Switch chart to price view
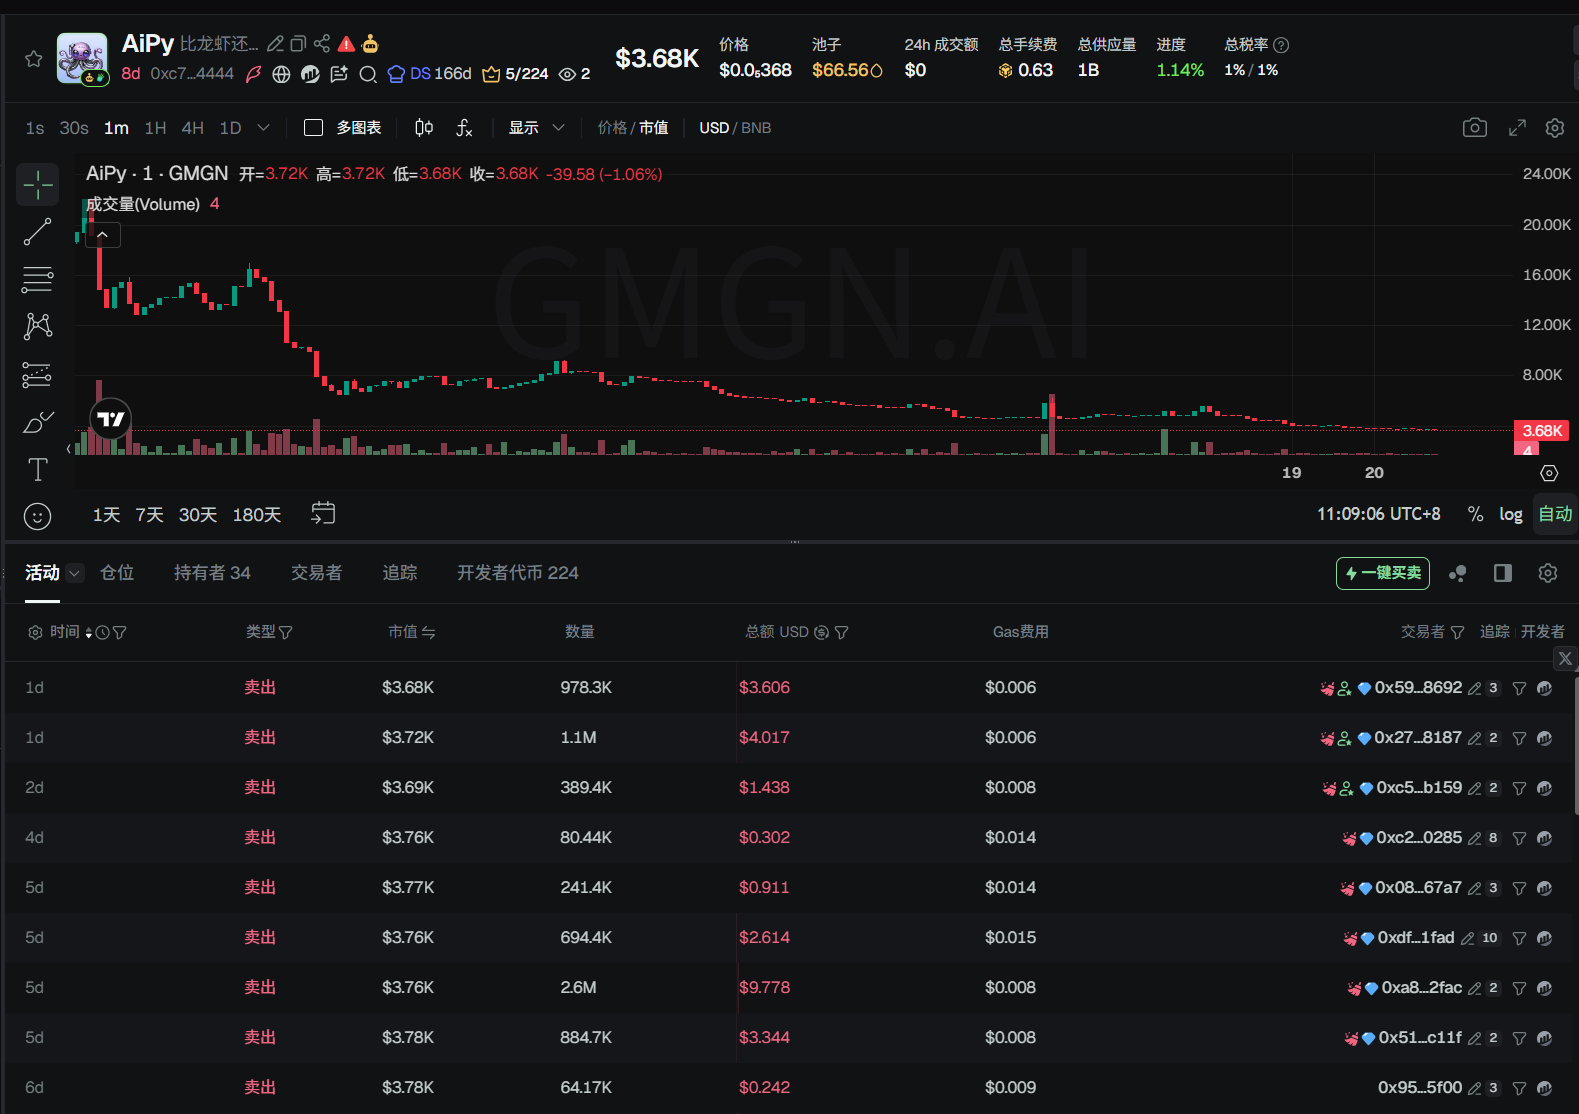The height and width of the screenshot is (1114, 1579). pos(612,128)
